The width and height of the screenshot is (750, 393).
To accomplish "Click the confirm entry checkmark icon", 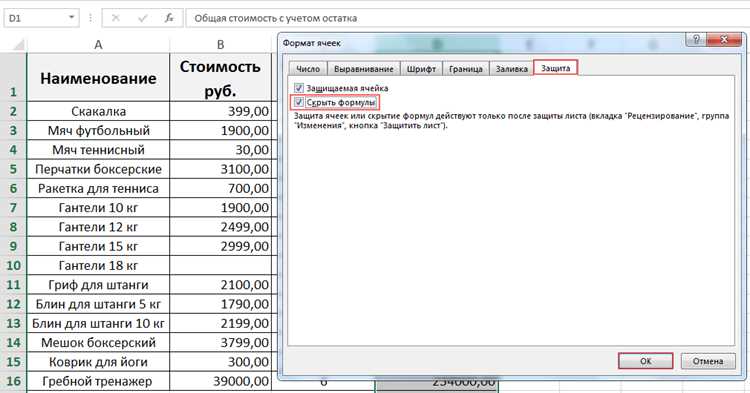I will [x=143, y=18].
